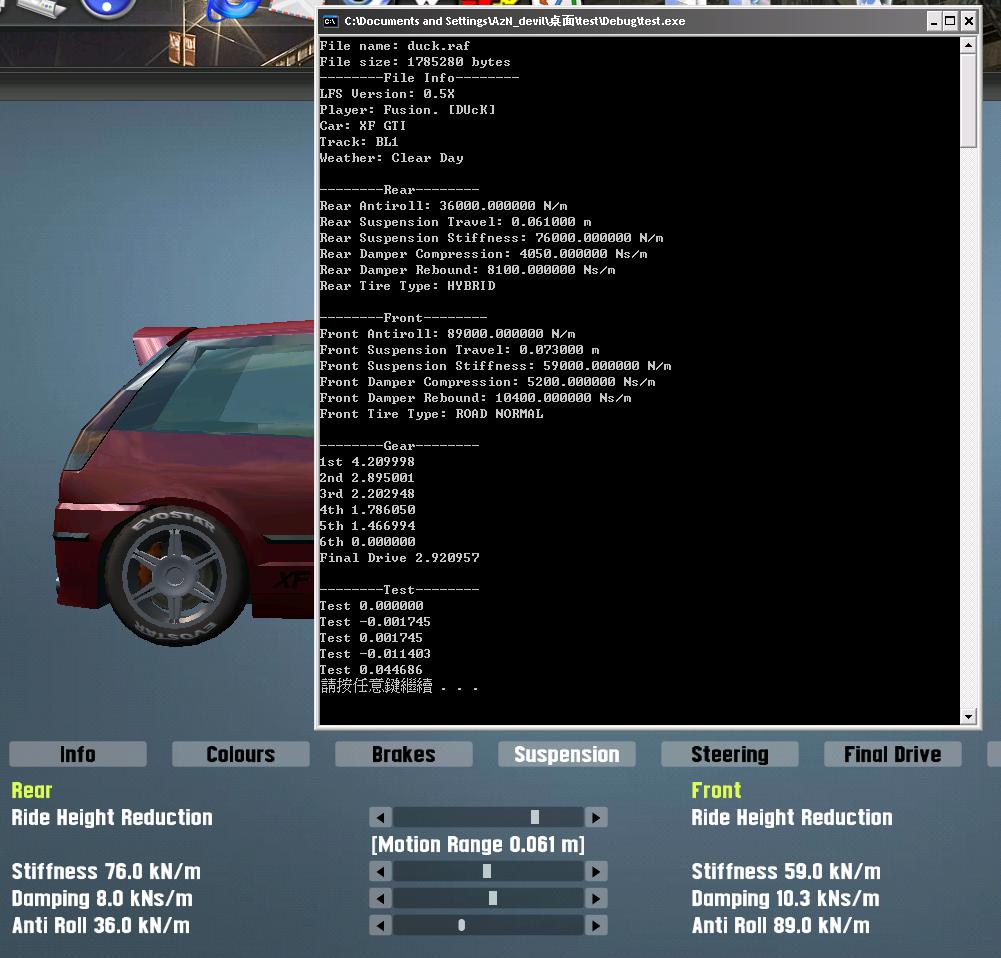Click the Motion Range 0.061 m text
The image size is (1001, 958).
tap(478, 844)
